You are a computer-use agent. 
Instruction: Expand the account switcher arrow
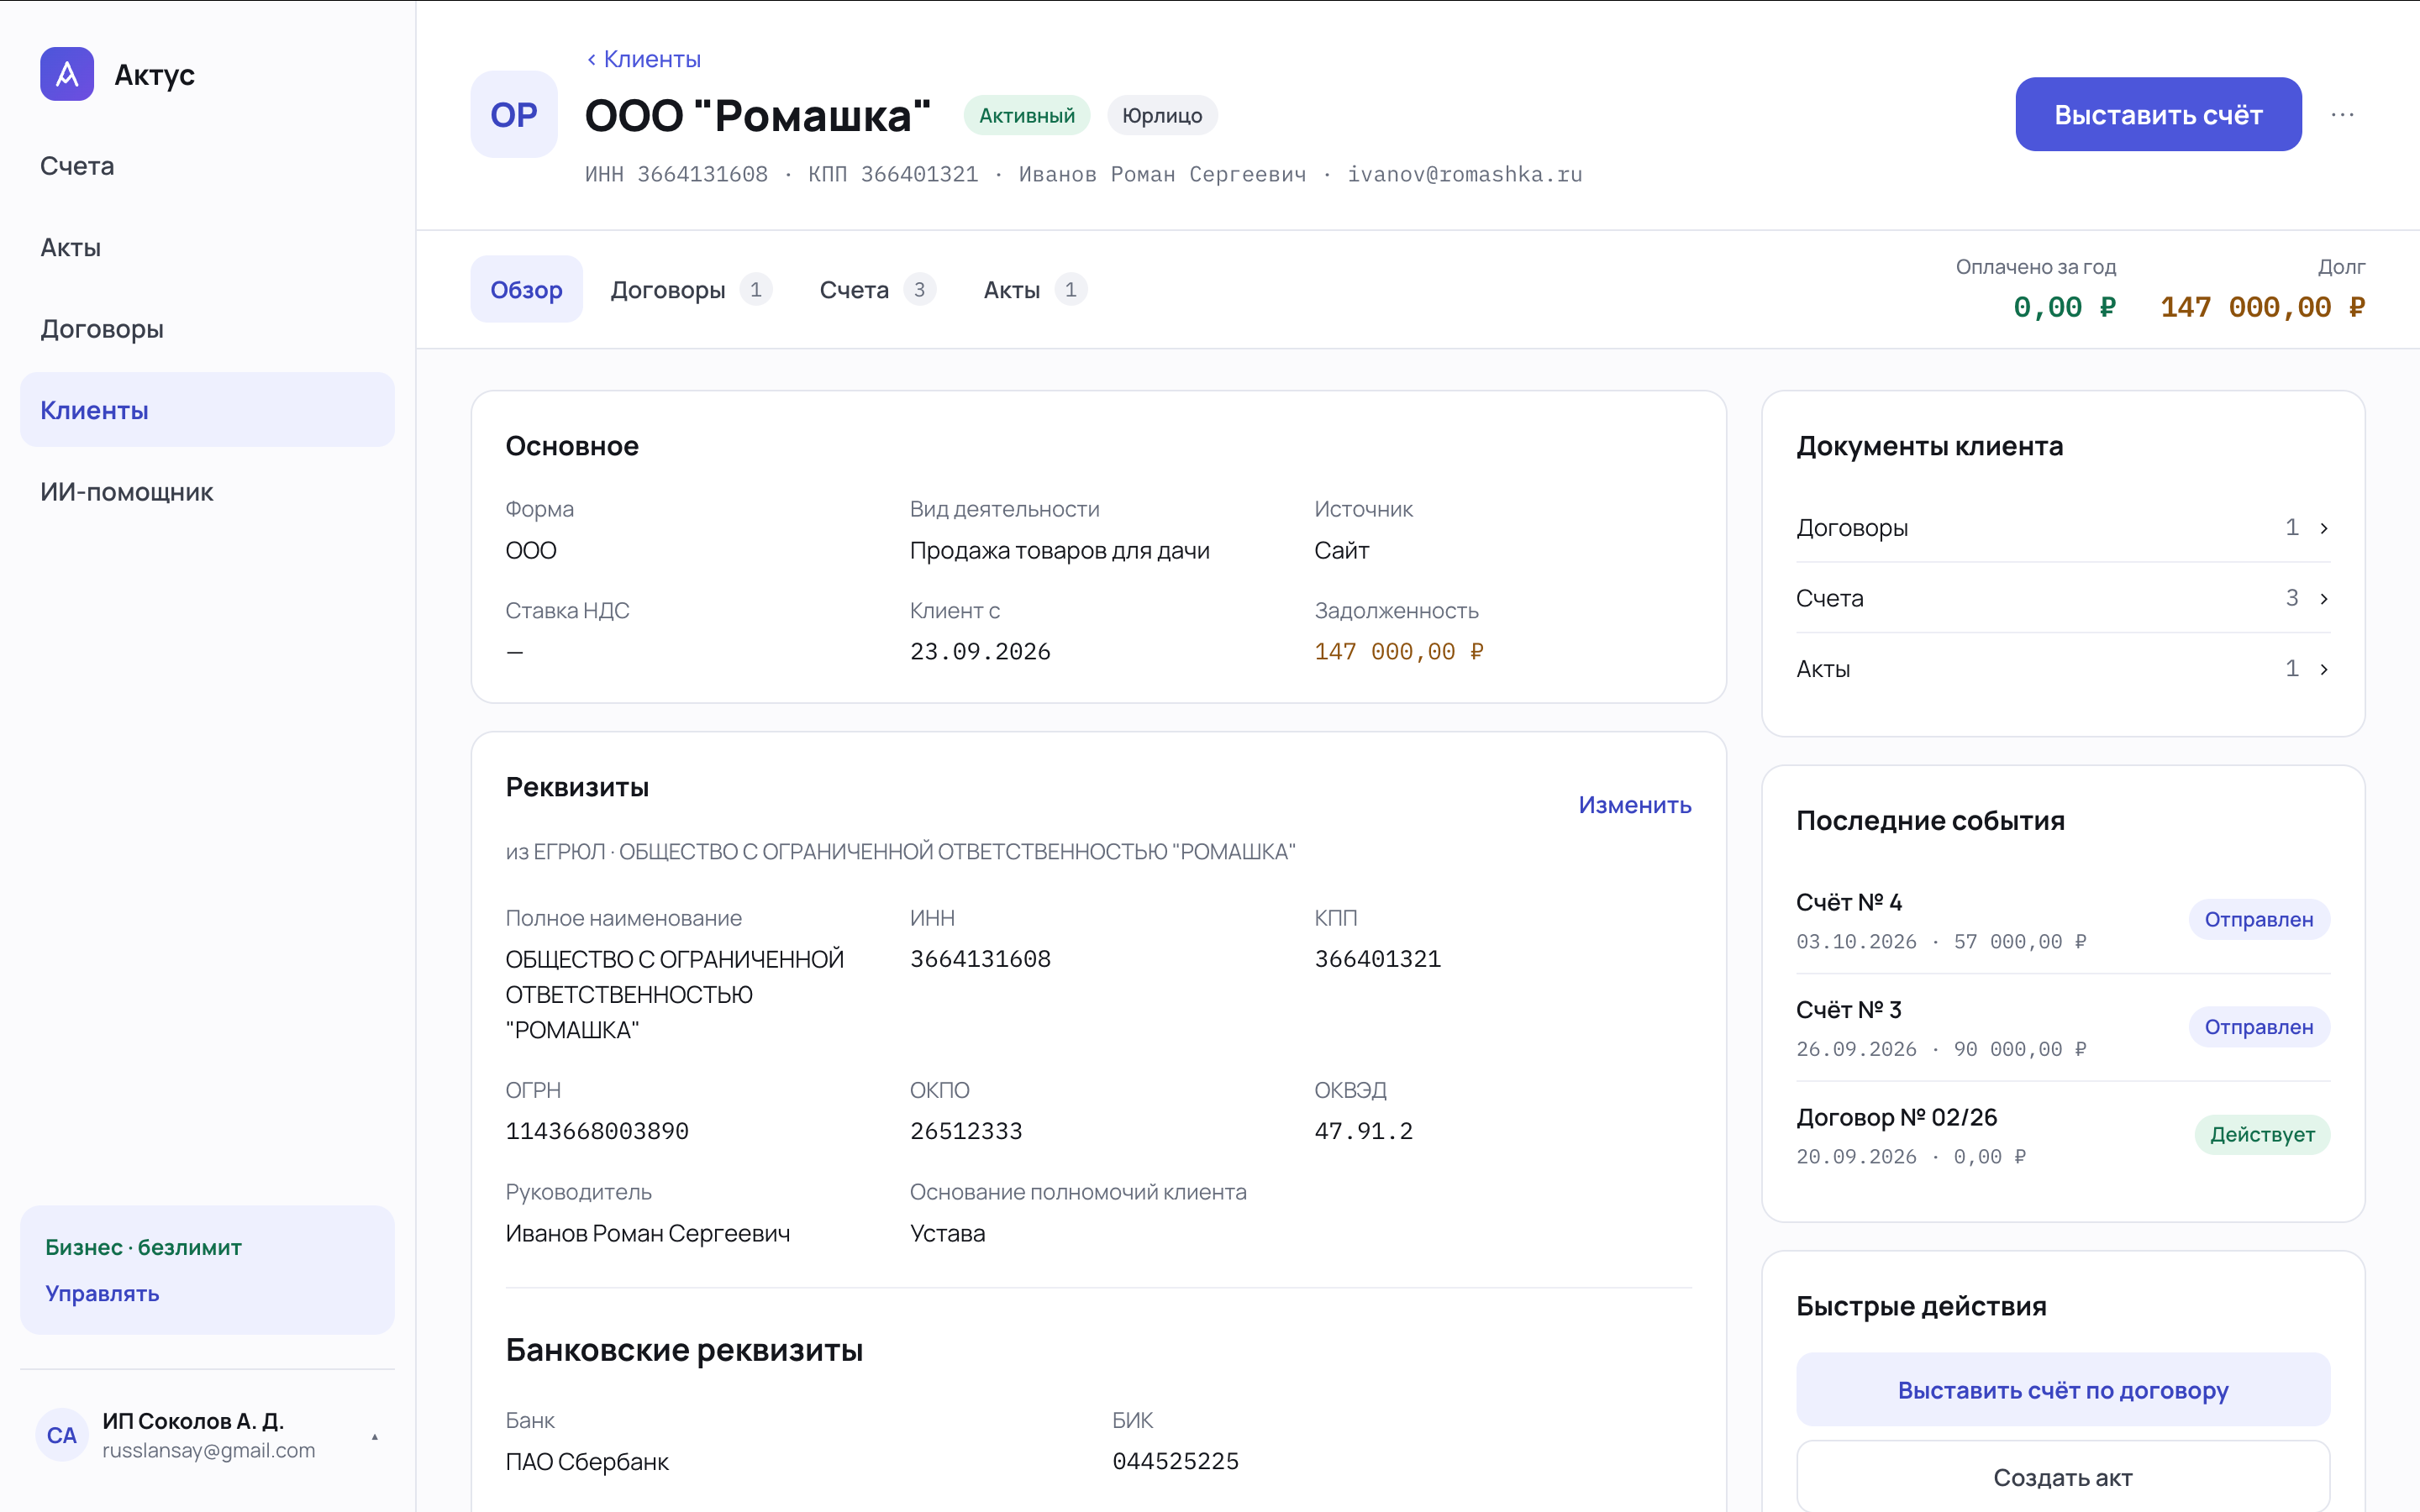tap(375, 1437)
